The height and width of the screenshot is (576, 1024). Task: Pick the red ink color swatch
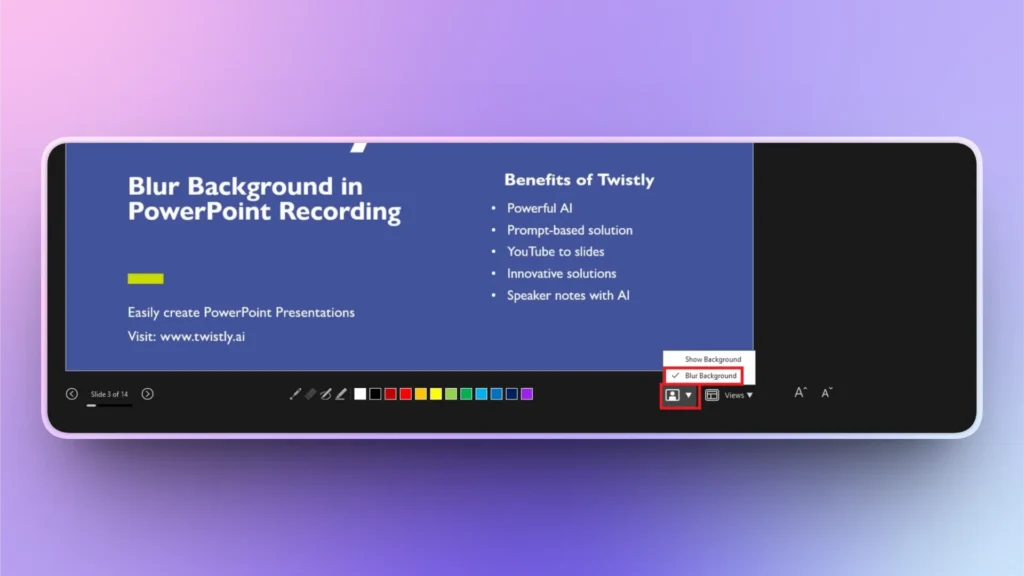404,393
